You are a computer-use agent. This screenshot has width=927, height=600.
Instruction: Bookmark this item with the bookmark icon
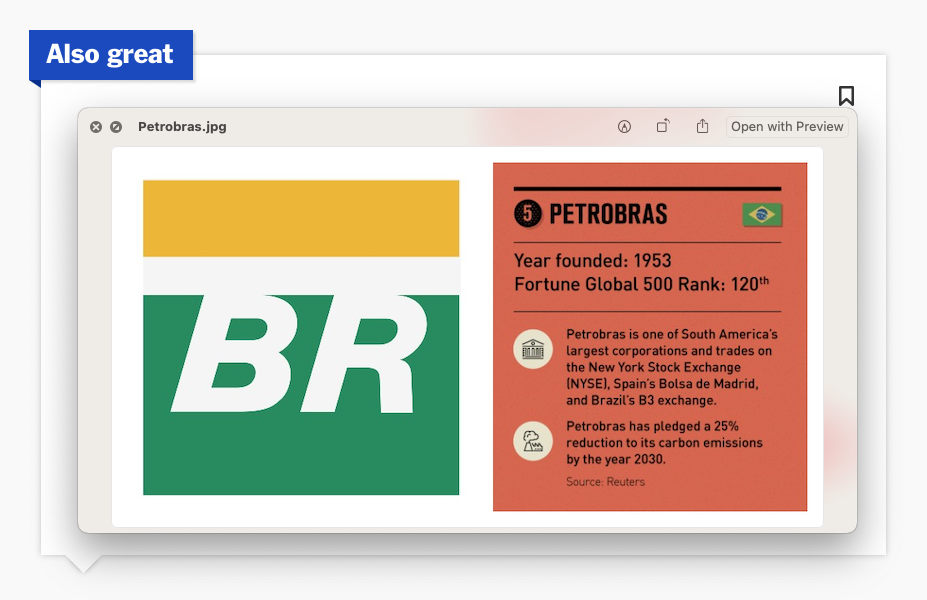tap(846, 96)
